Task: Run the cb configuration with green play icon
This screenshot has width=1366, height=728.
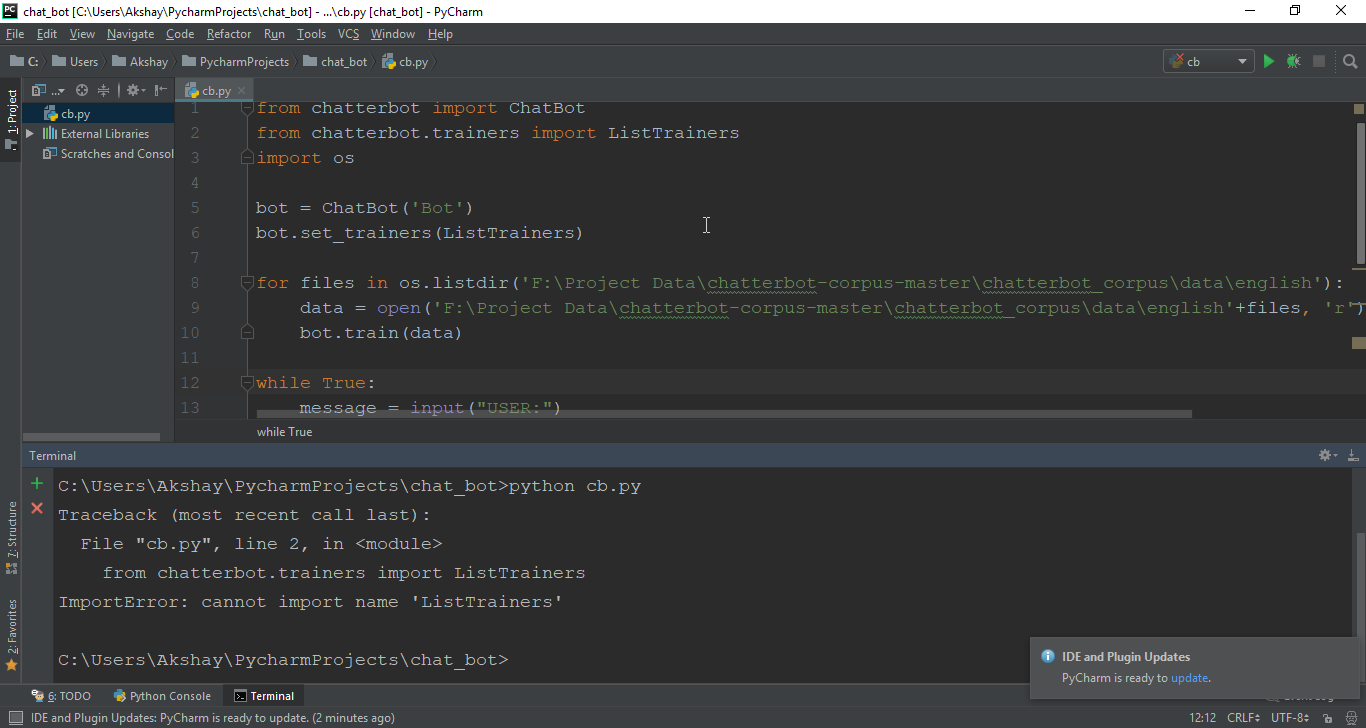Action: [x=1268, y=60]
